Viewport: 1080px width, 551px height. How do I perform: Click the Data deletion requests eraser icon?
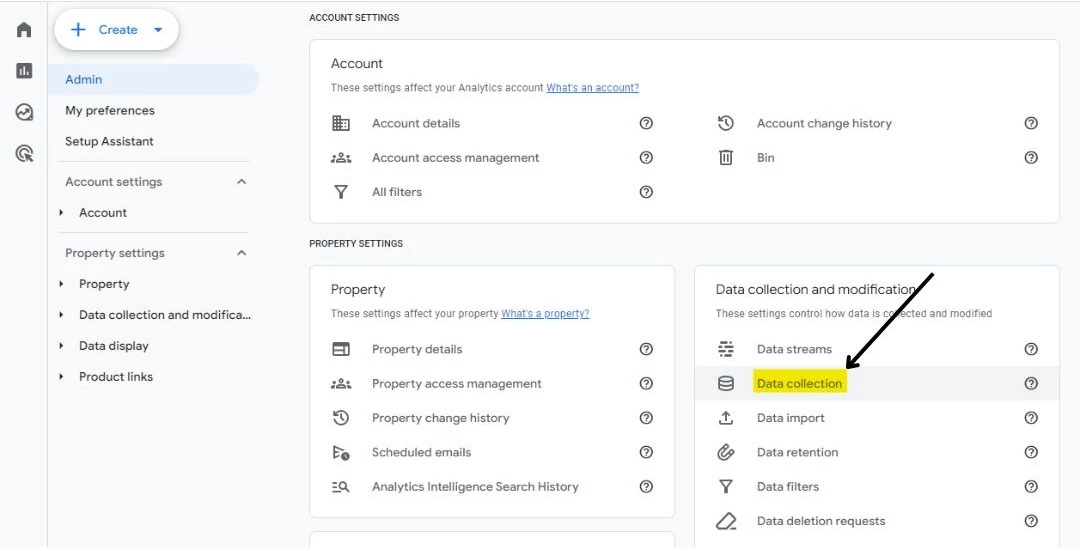[x=726, y=521]
